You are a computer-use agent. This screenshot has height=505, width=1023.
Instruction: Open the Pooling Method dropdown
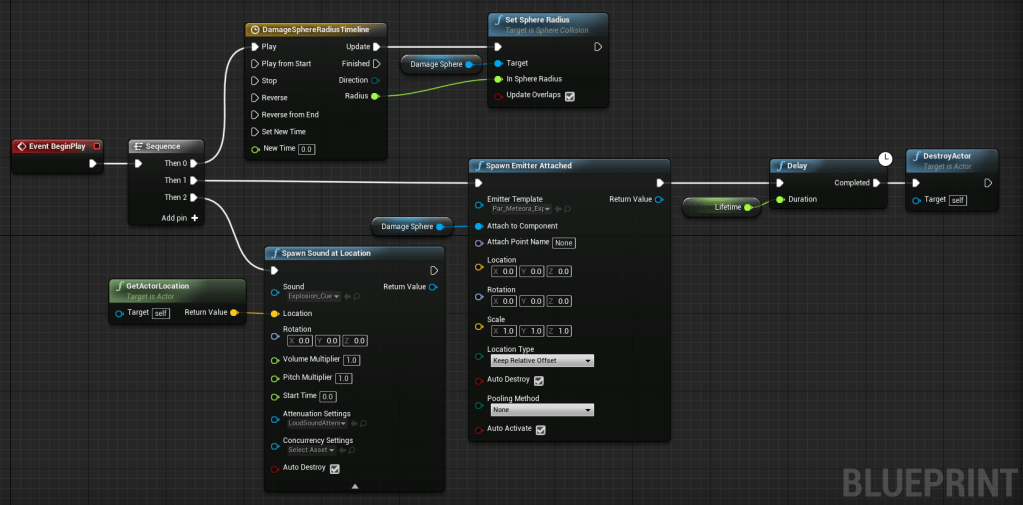click(x=540, y=409)
